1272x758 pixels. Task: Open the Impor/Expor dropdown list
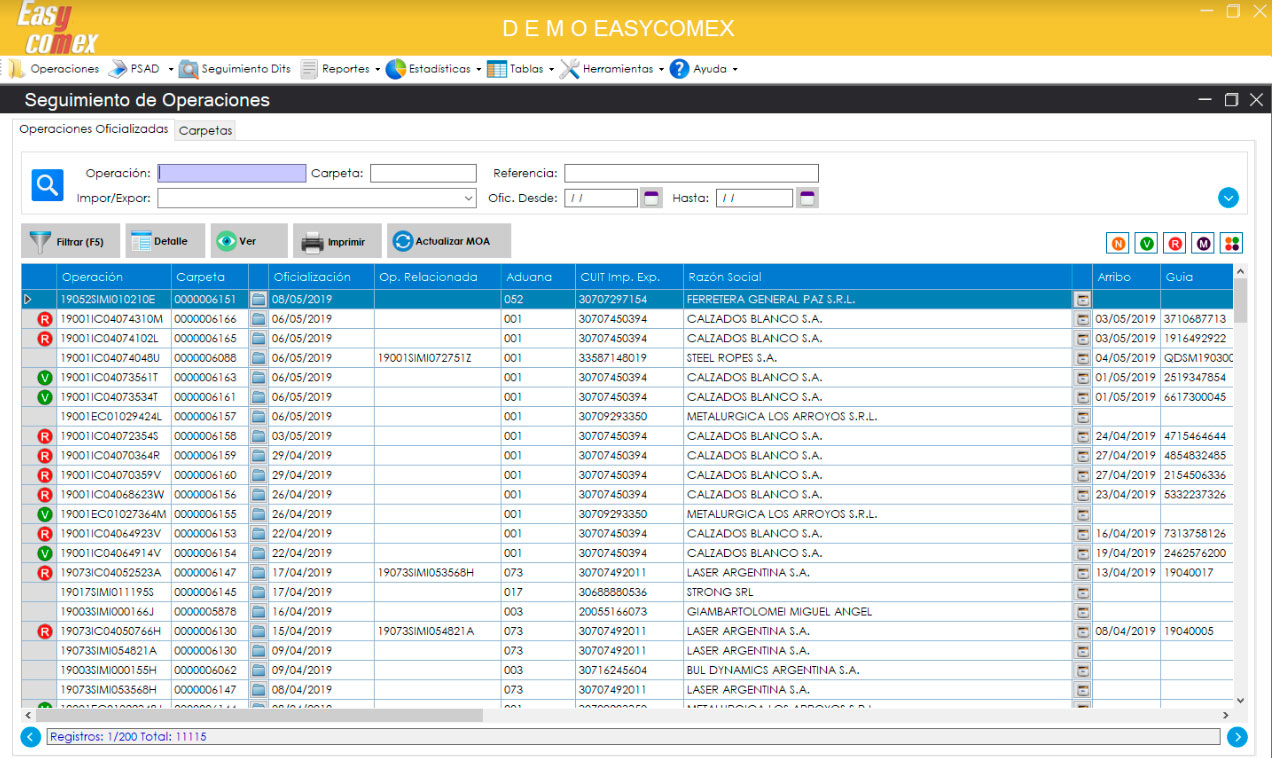coord(470,198)
